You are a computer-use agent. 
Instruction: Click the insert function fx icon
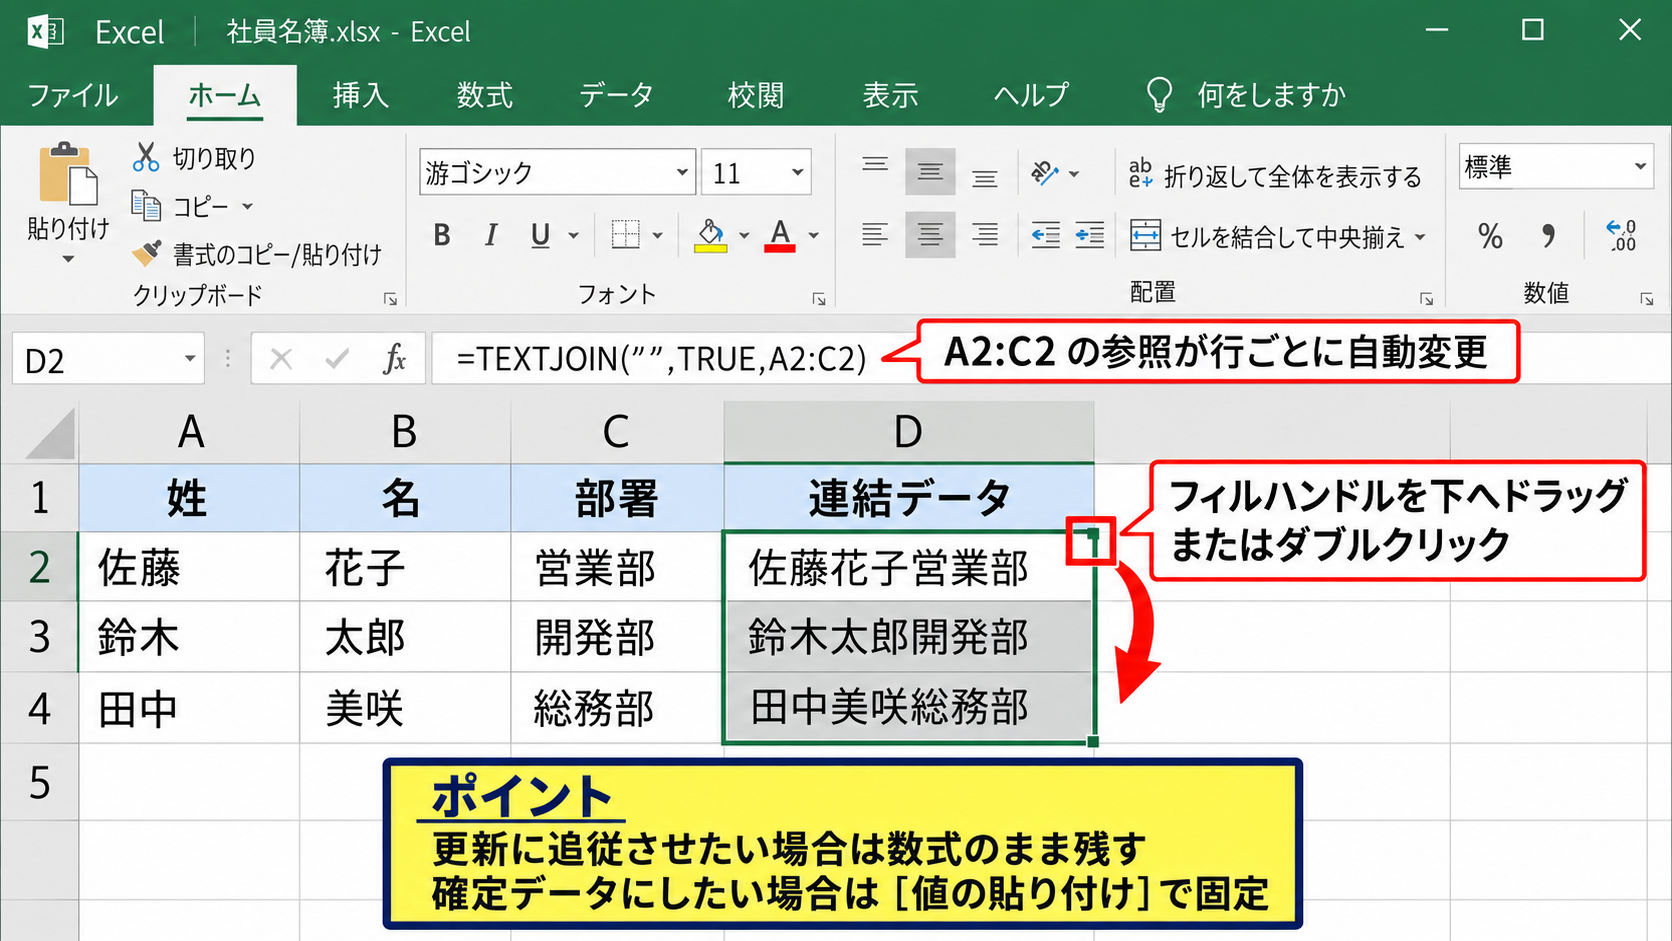[395, 359]
